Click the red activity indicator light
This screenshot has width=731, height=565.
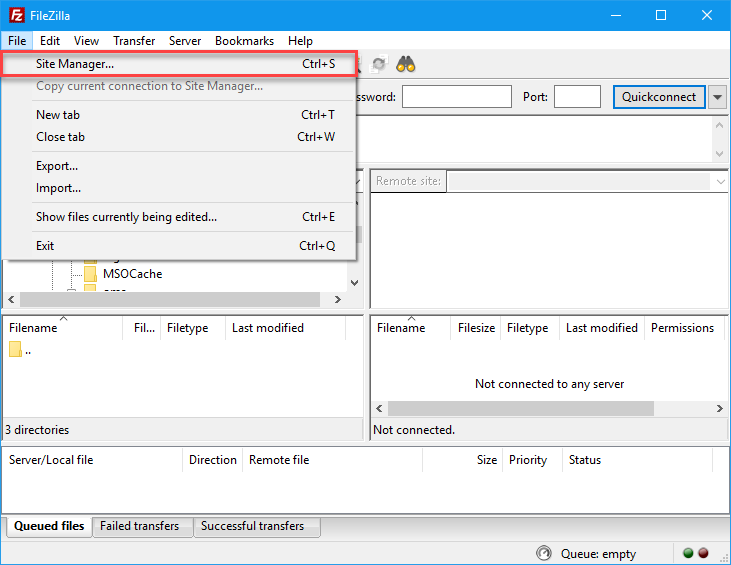tap(703, 553)
